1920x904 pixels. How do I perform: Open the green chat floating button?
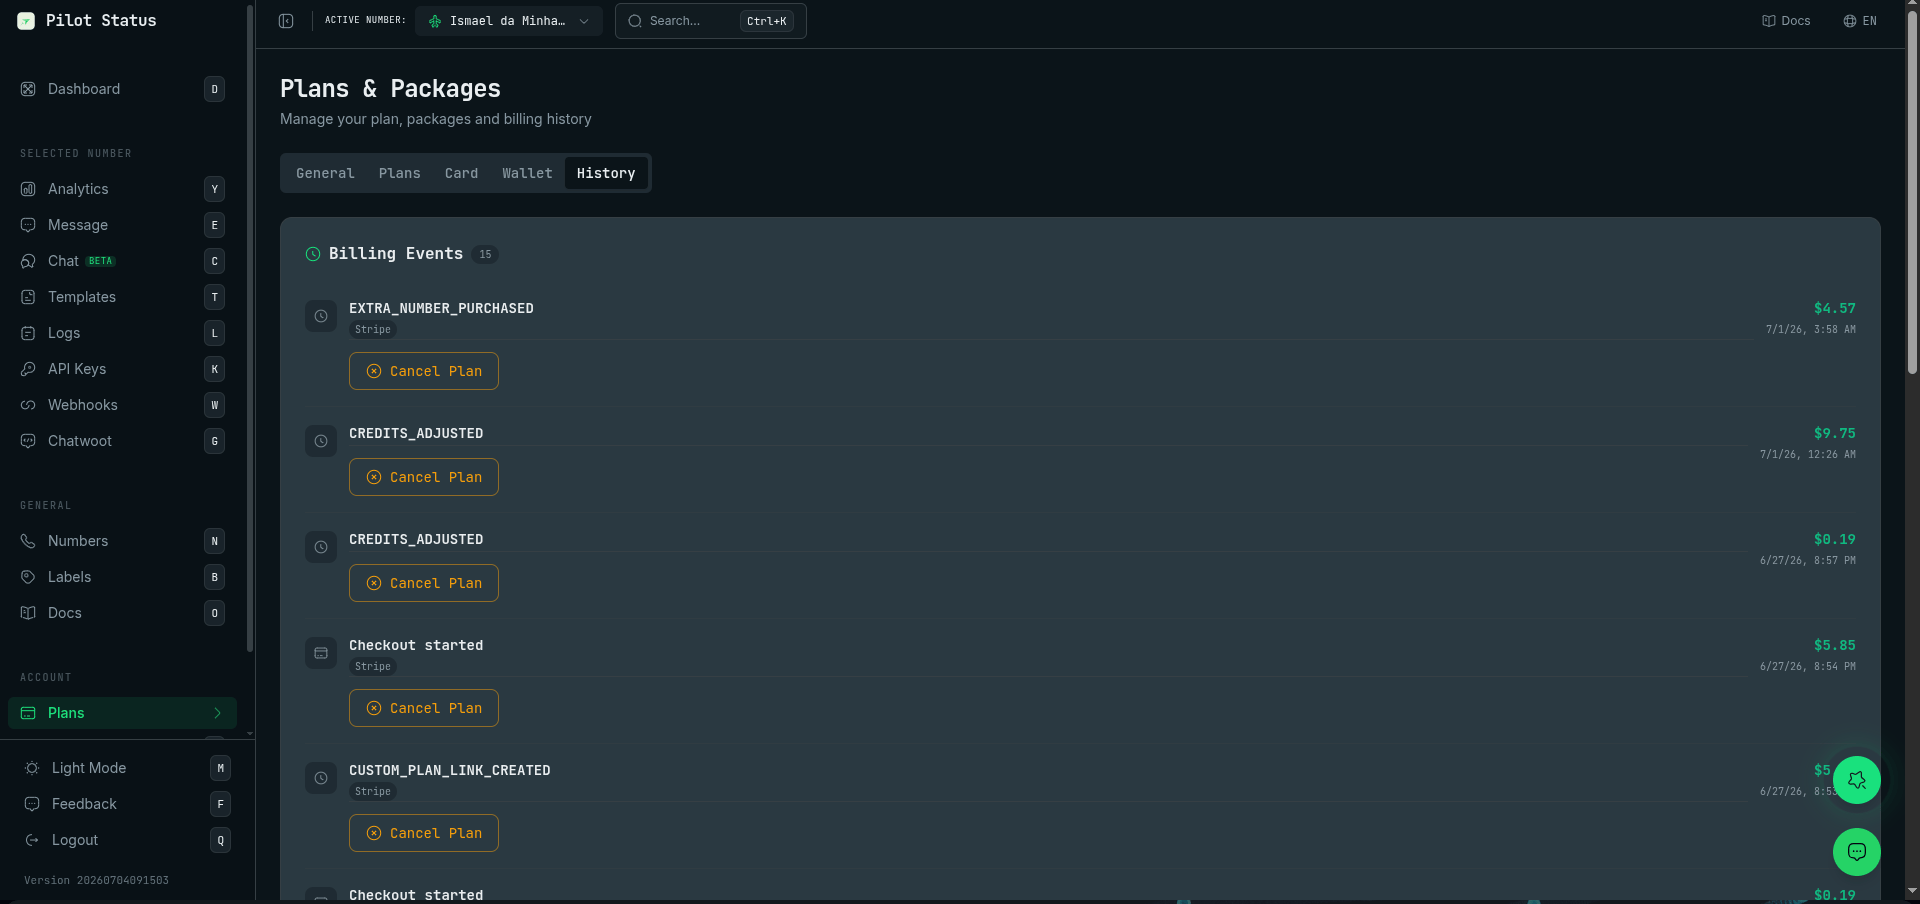click(x=1857, y=852)
